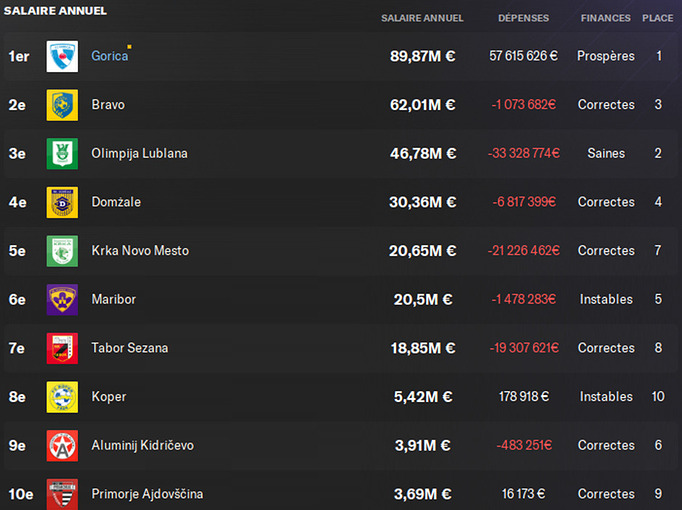This screenshot has height=510, width=682.
Task: Open the Primorje Ajdovščina team name
Action: click(147, 494)
